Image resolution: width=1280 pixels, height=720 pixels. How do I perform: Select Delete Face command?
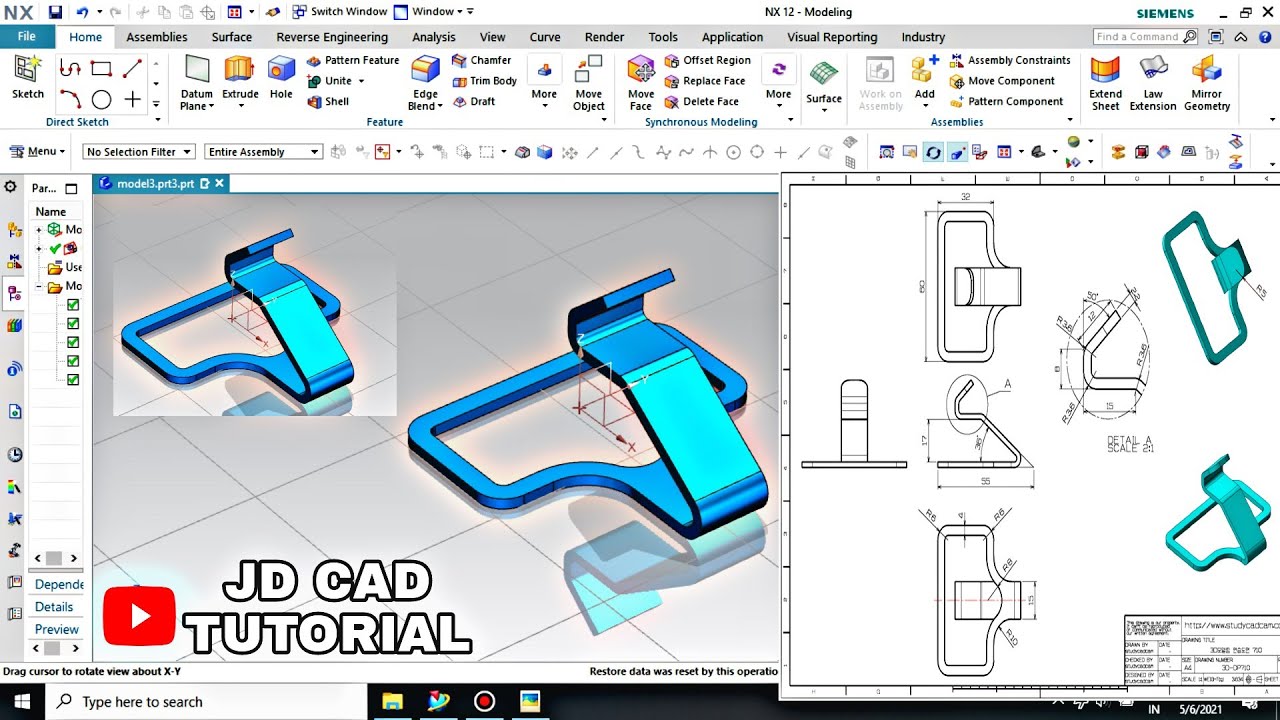[x=701, y=101]
